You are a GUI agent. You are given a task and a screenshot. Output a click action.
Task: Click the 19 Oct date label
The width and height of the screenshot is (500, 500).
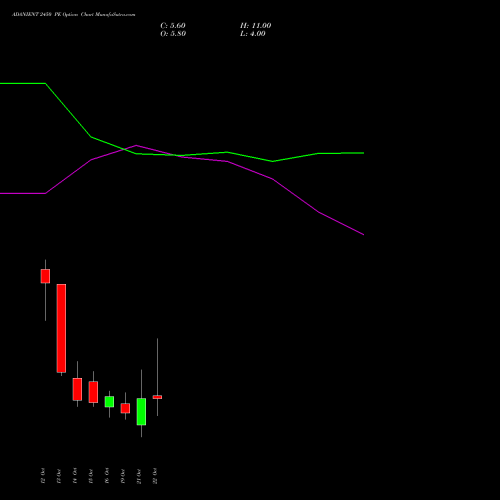tap(123, 476)
